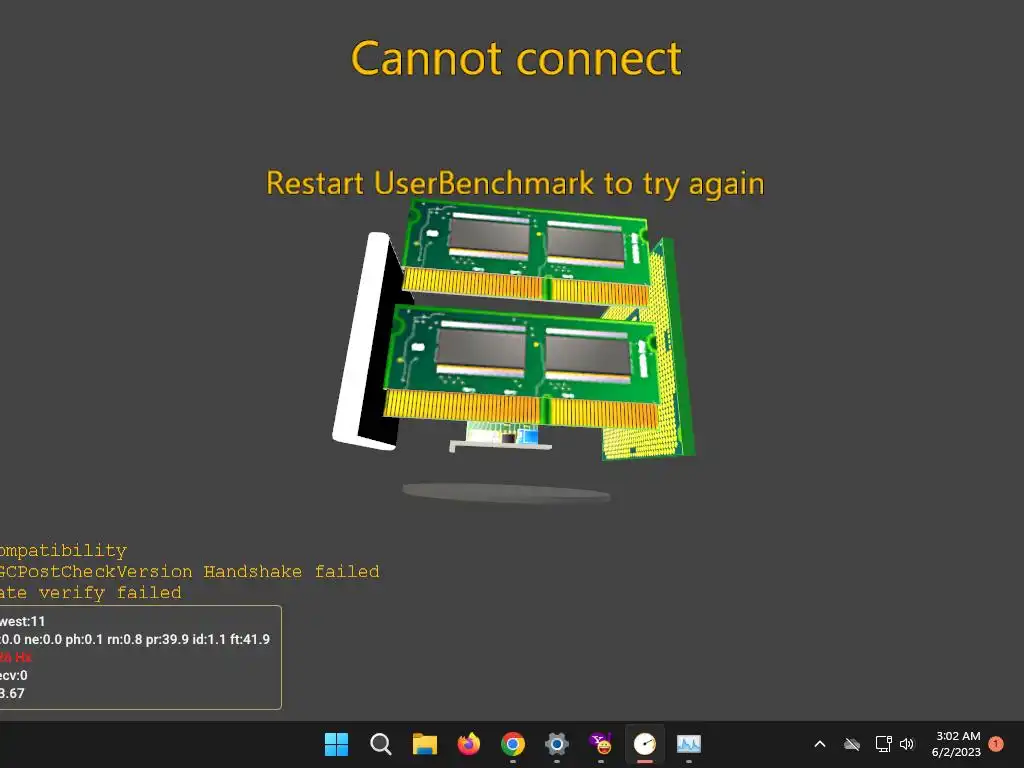Open the Windows Start menu
Screen dimensions: 1024x768
[x=336, y=744]
